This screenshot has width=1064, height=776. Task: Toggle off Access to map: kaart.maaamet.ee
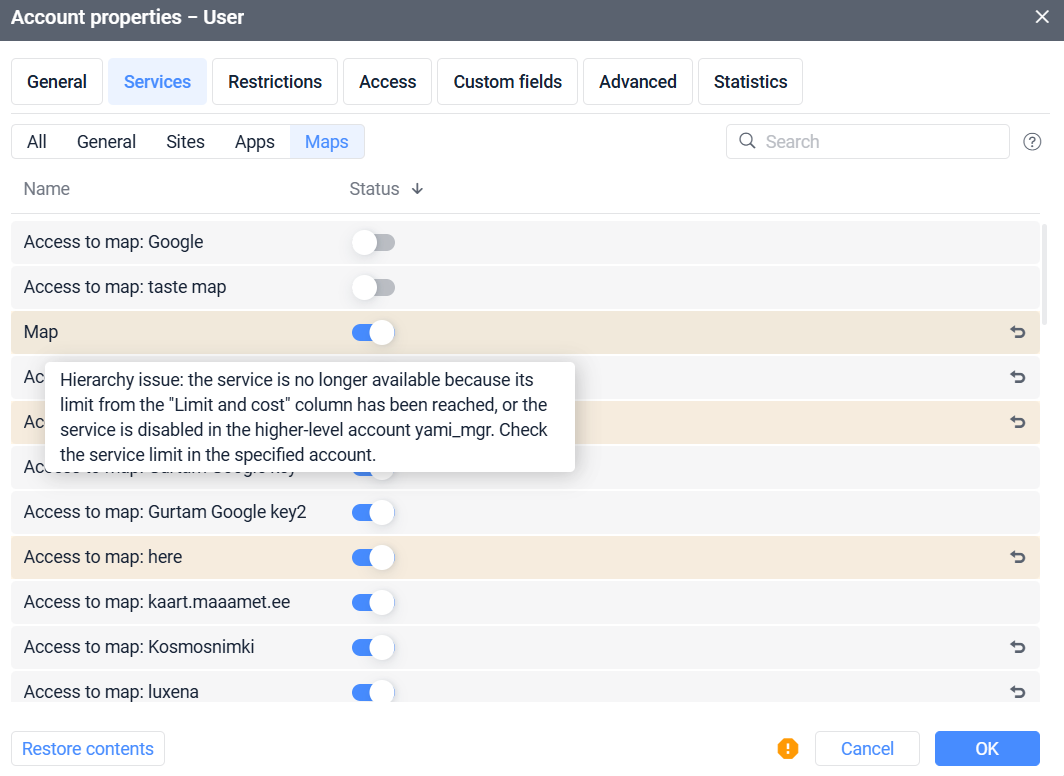click(x=373, y=602)
